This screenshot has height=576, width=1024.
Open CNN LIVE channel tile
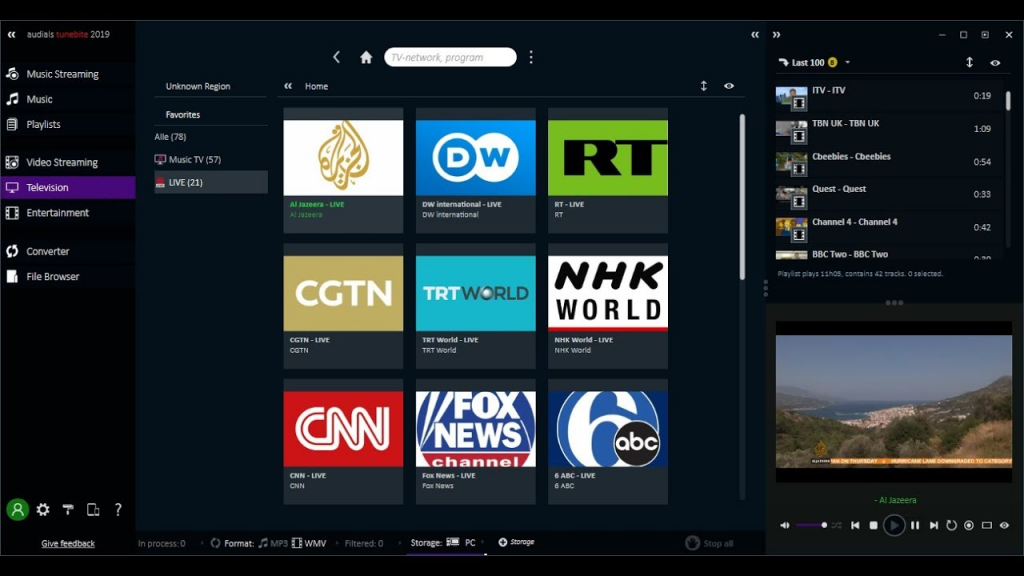point(343,442)
